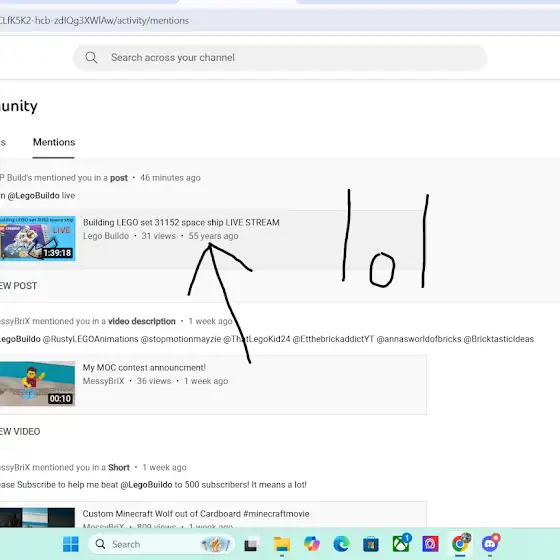Select the Mentions tab
560x560 pixels.
click(54, 142)
